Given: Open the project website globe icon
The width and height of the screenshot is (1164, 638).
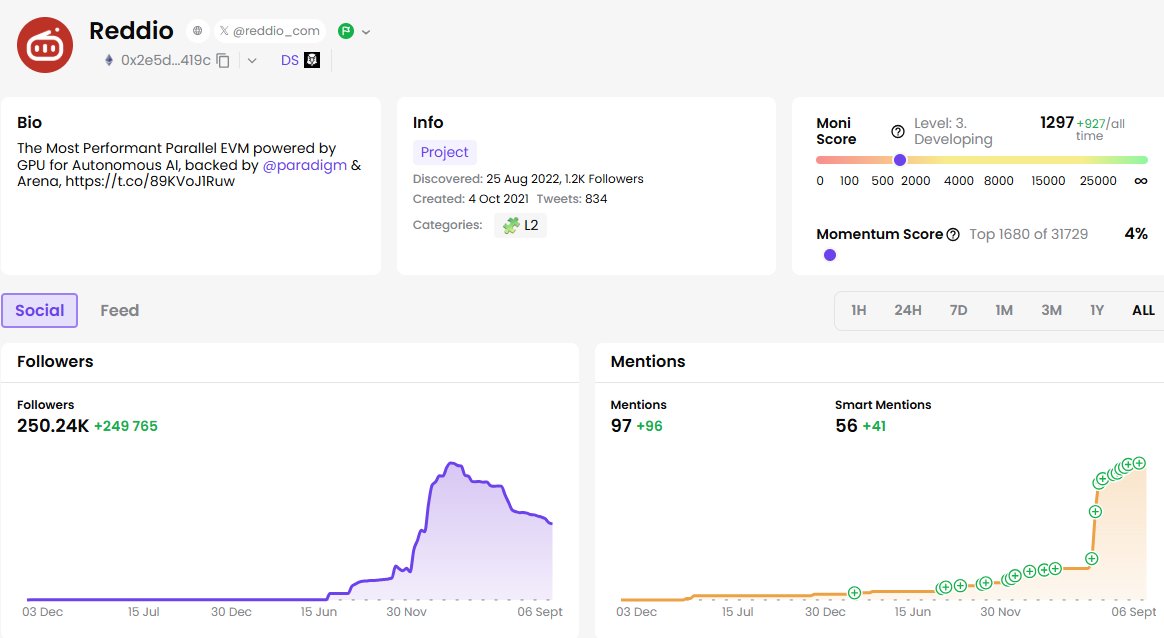Looking at the screenshot, I should point(197,30).
